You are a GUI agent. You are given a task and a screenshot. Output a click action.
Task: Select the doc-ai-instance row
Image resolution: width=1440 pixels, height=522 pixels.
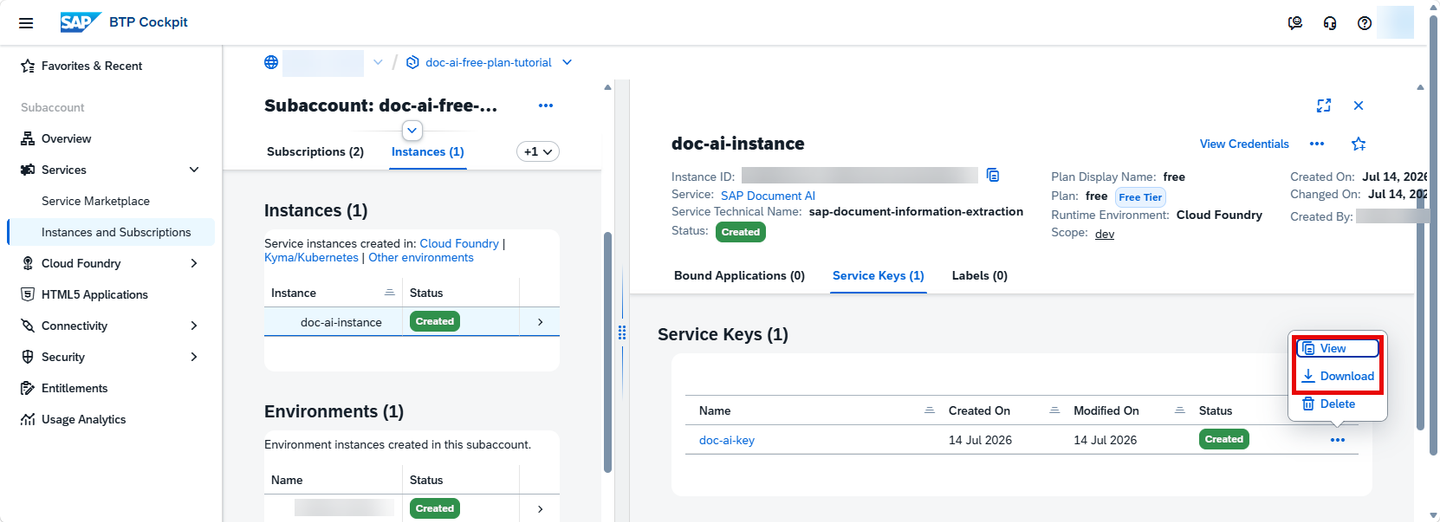(x=412, y=322)
